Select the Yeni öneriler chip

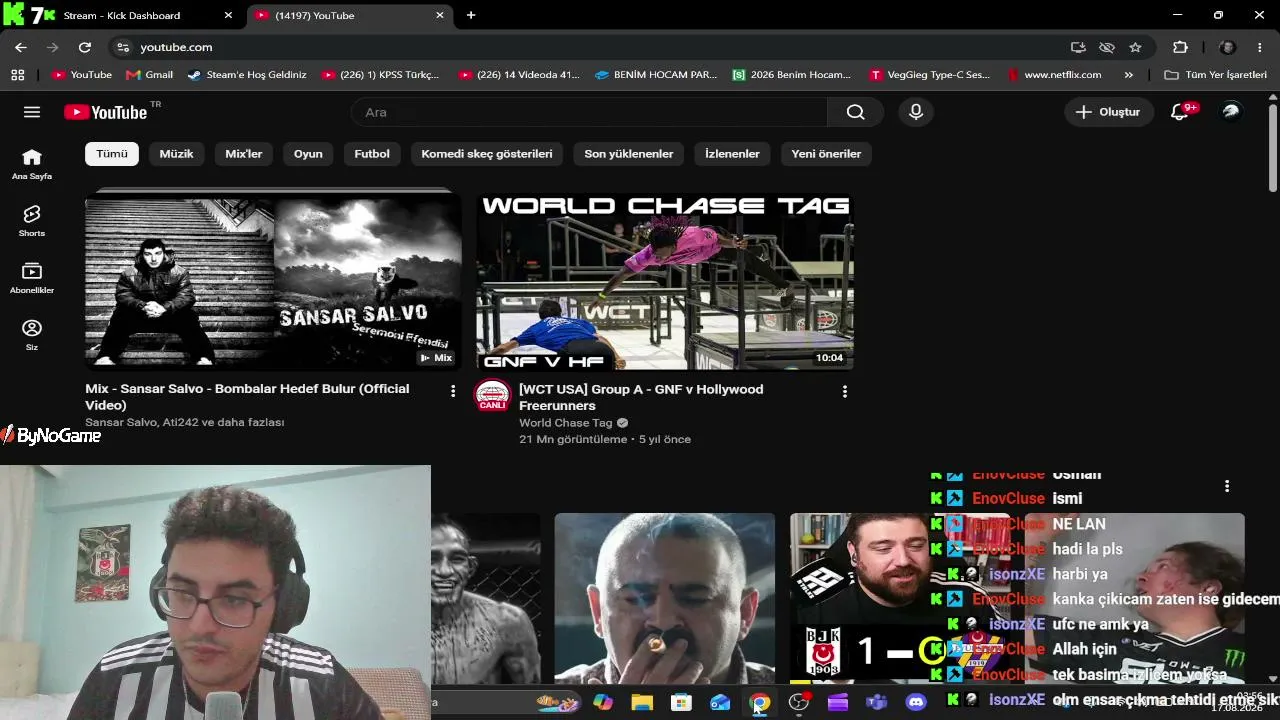point(826,154)
